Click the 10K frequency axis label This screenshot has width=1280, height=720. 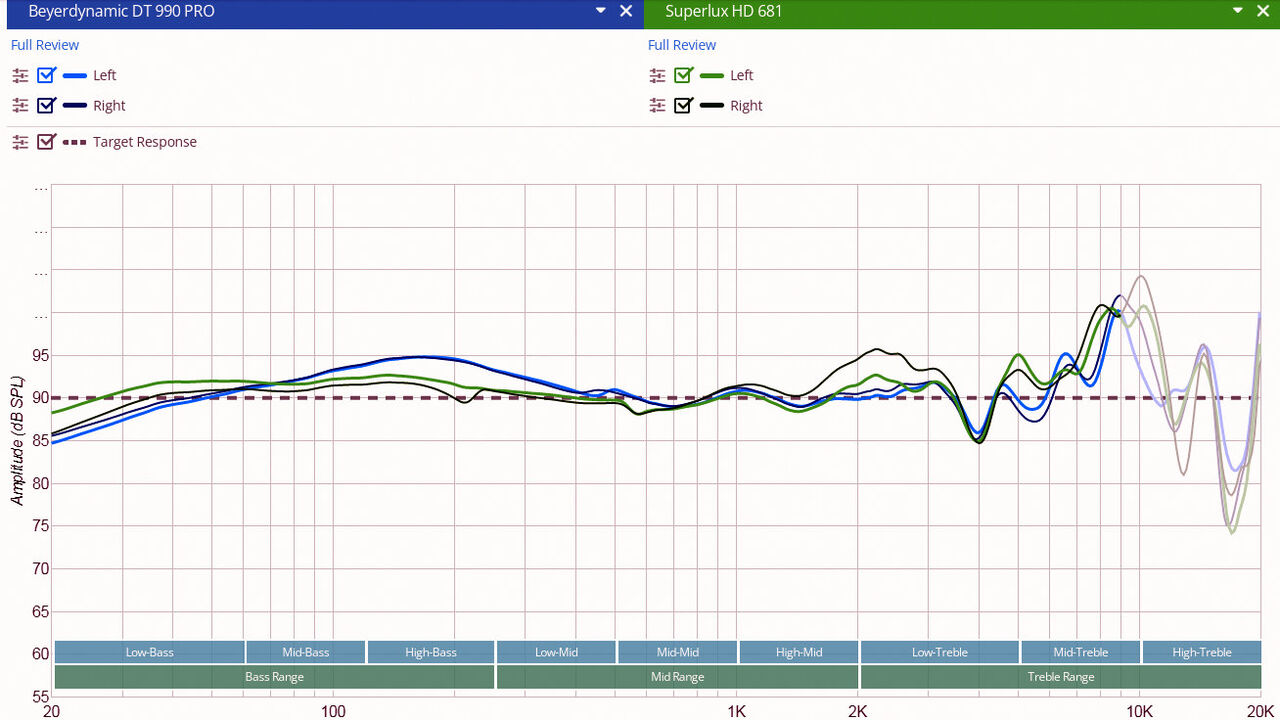pyautogui.click(x=1140, y=711)
